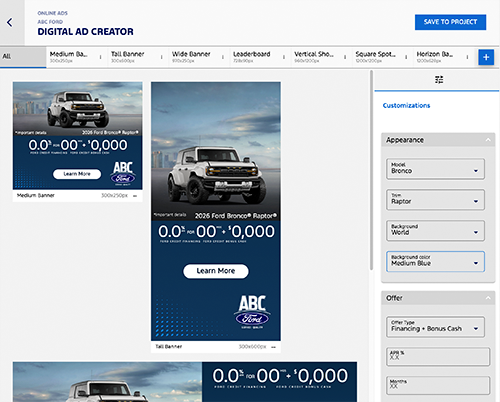
Task: Open Background color dropdown showing Medium Blue
Action: click(435, 261)
